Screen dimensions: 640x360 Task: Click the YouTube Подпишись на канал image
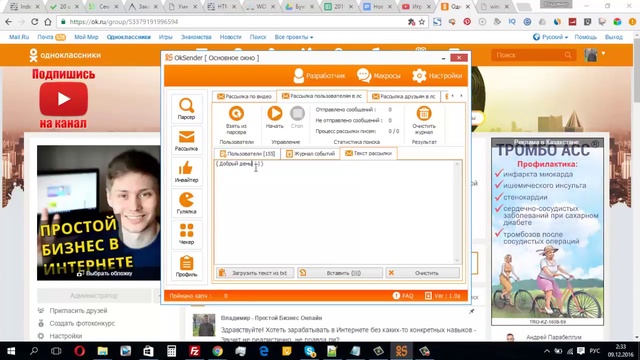63,99
